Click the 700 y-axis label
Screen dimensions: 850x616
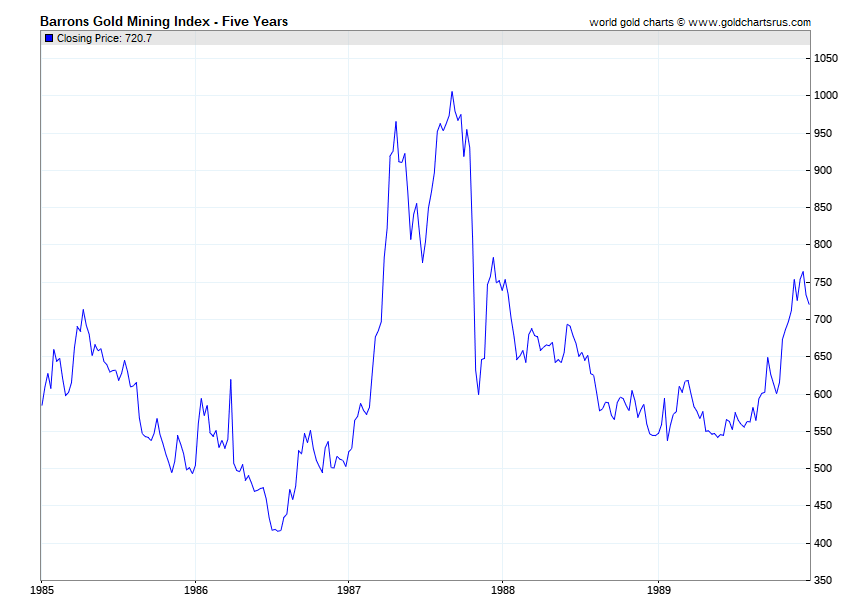click(x=823, y=319)
